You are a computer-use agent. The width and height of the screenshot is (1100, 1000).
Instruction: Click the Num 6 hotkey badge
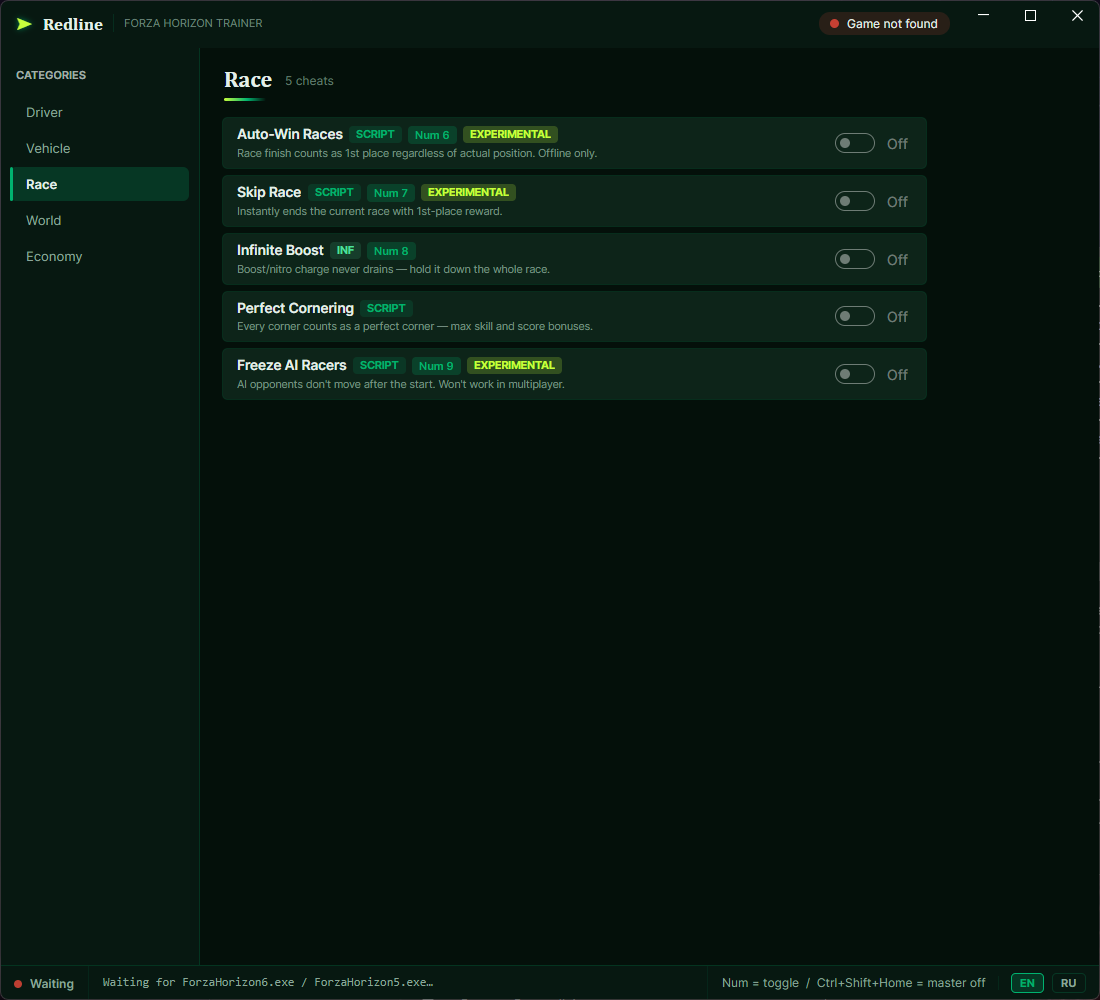[432, 135]
